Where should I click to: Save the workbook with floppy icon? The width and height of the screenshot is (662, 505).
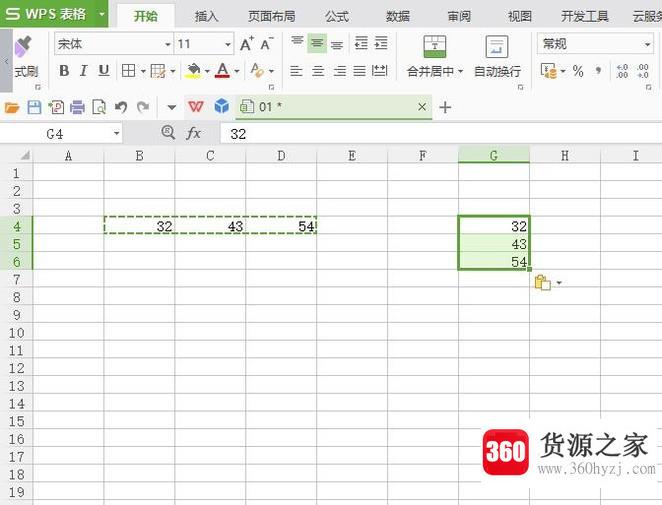tap(34, 107)
